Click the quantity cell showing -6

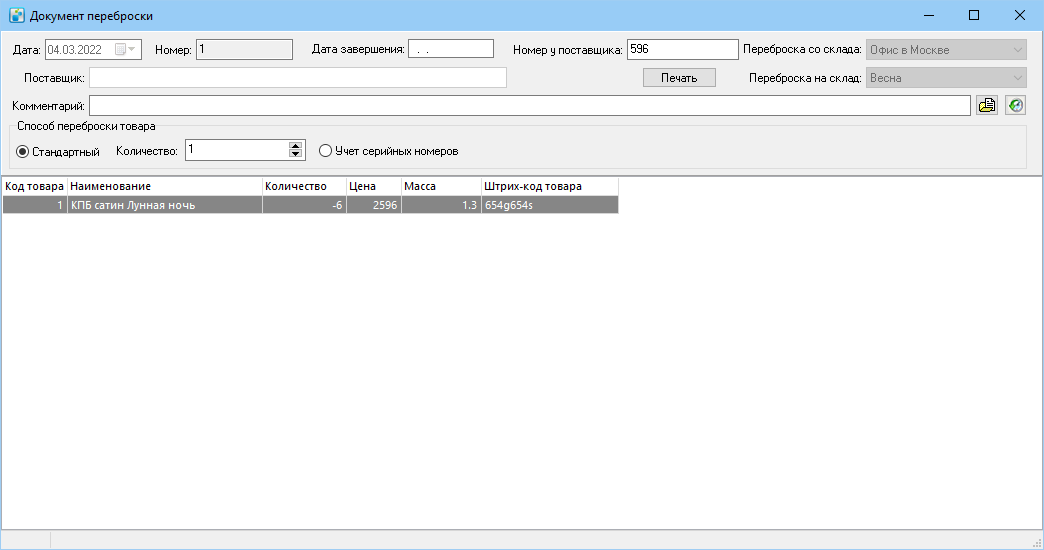tap(304, 205)
